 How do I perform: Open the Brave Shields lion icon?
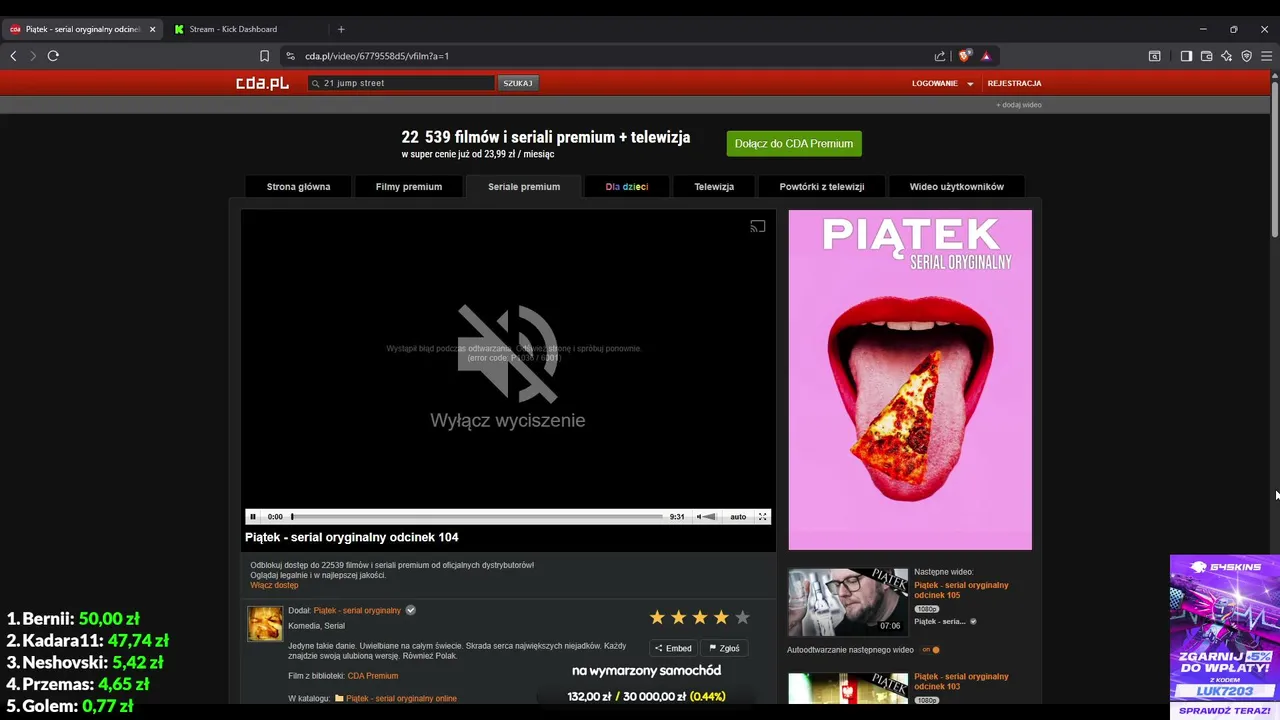click(x=964, y=56)
